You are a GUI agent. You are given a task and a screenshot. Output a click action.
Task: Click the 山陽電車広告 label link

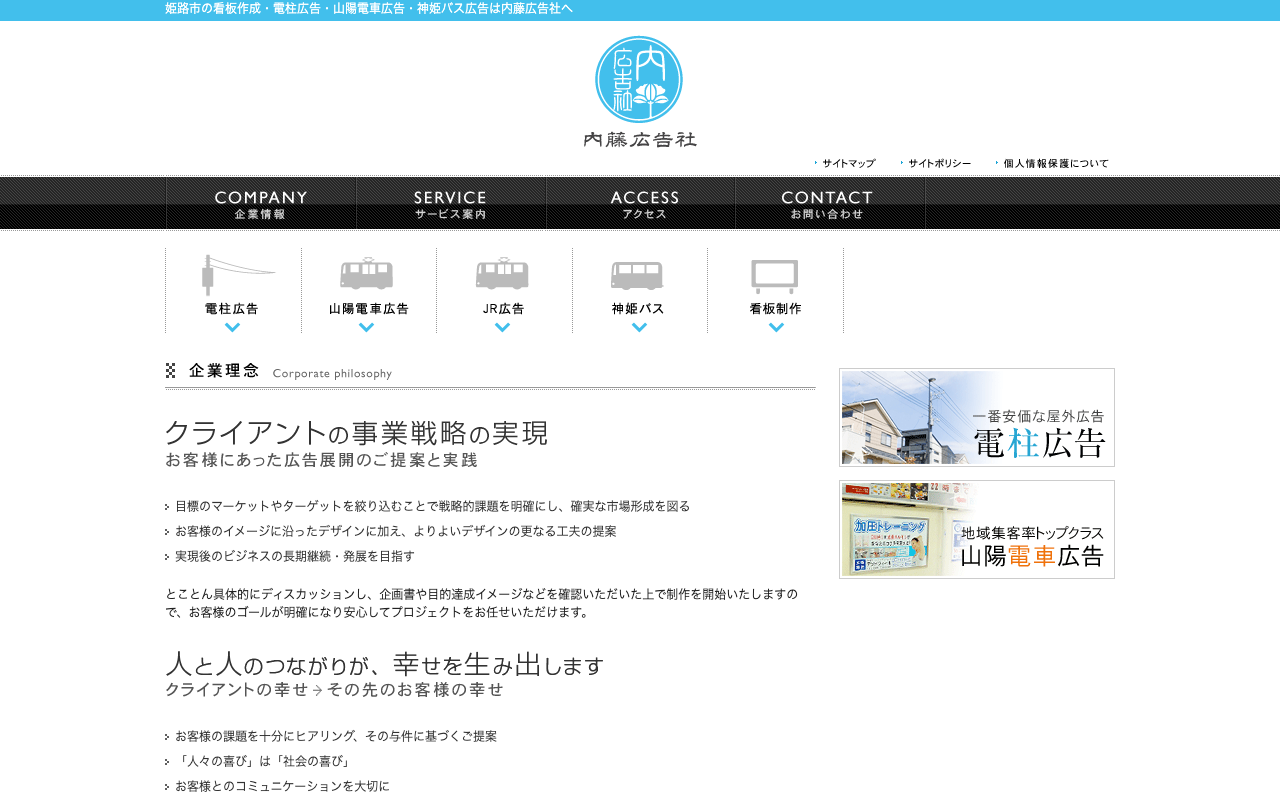pyautogui.click(x=368, y=309)
